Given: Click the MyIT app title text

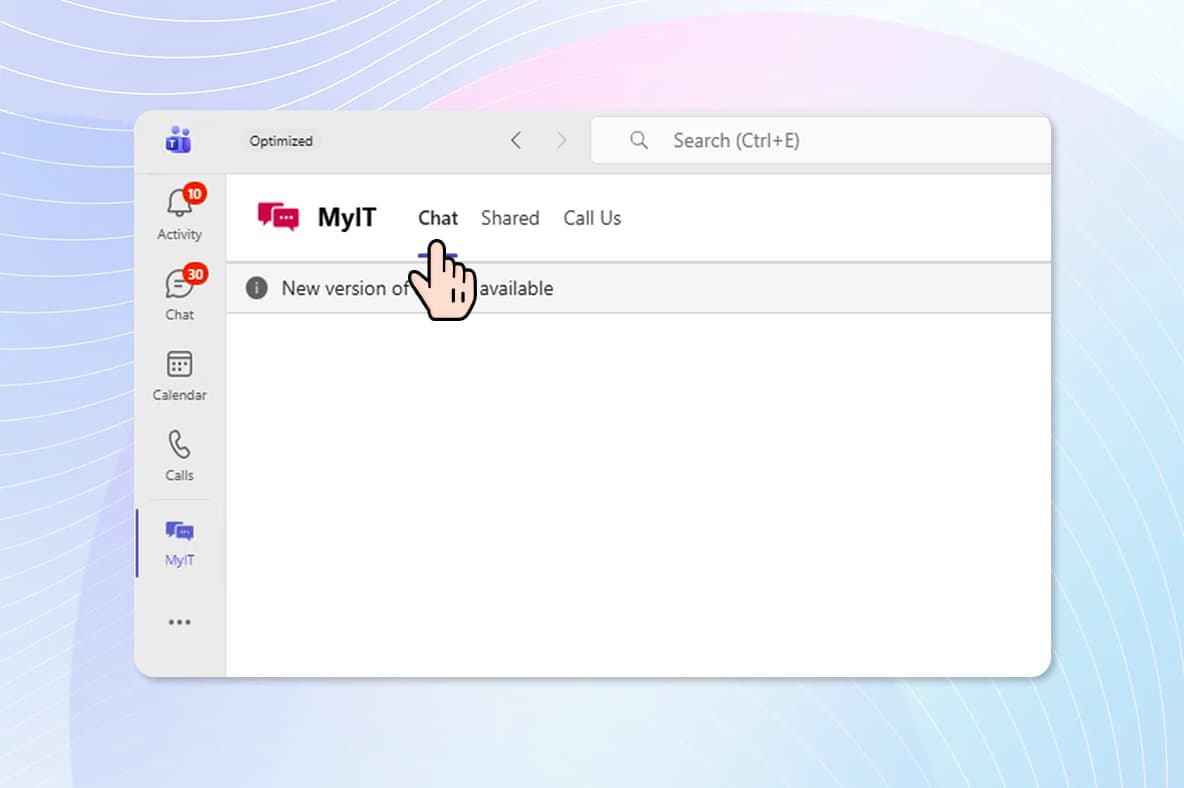Looking at the screenshot, I should [x=347, y=217].
